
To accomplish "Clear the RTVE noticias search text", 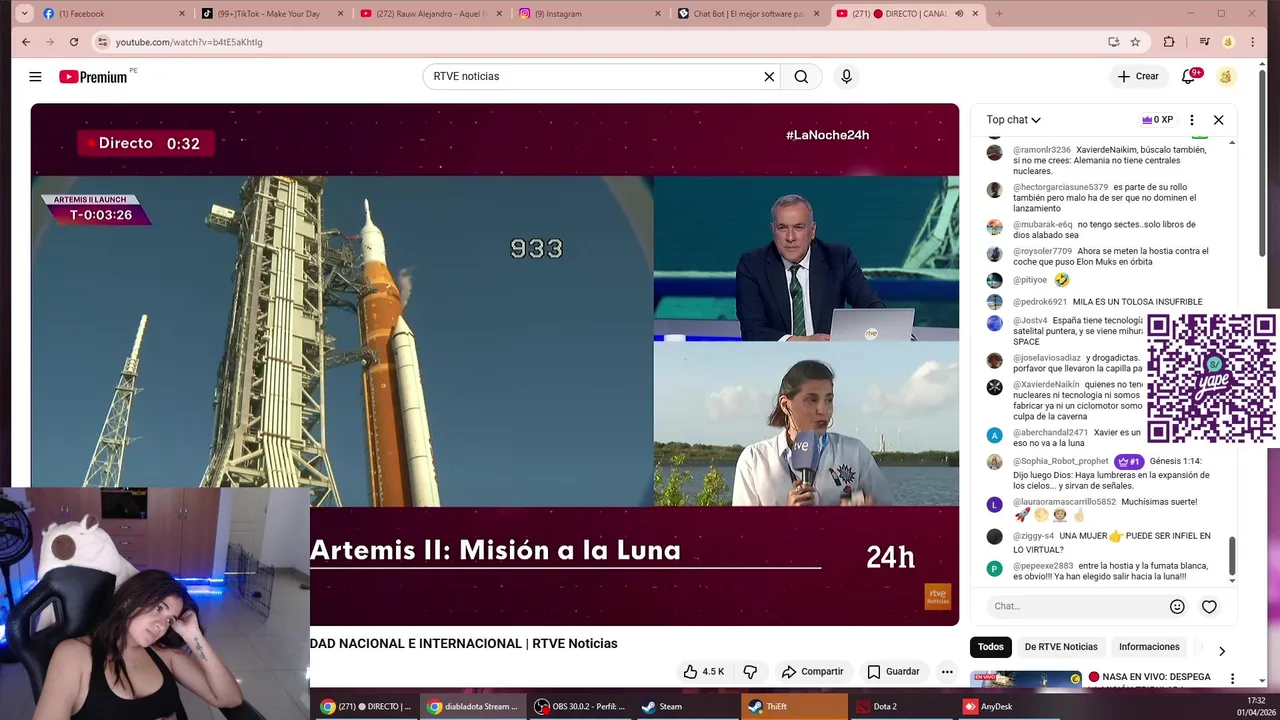I will (x=769, y=77).
